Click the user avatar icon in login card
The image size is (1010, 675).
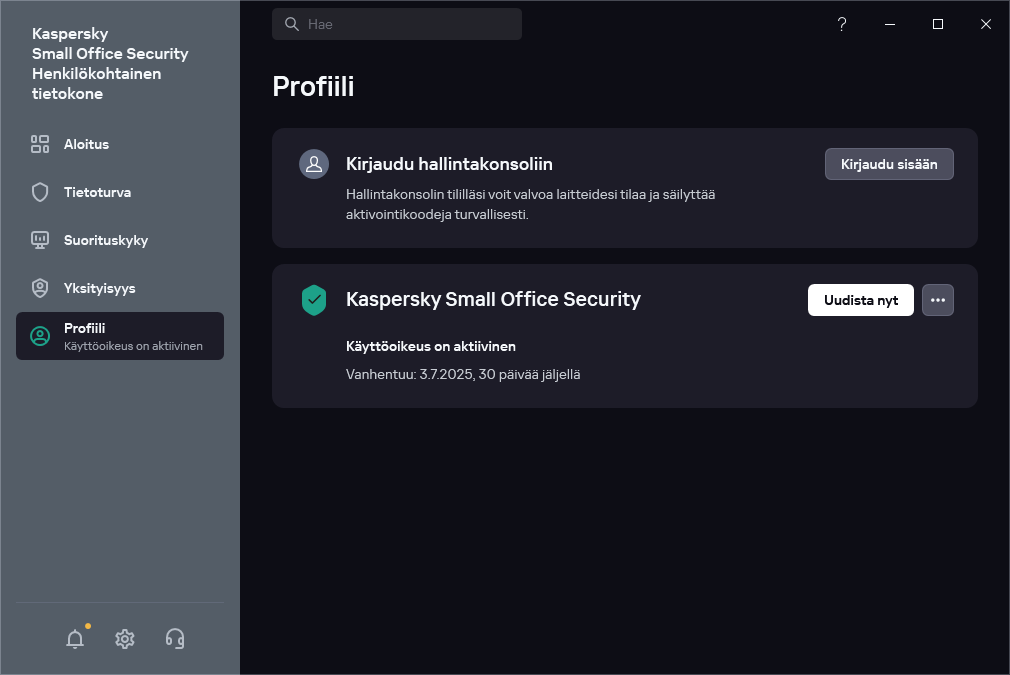(x=314, y=164)
